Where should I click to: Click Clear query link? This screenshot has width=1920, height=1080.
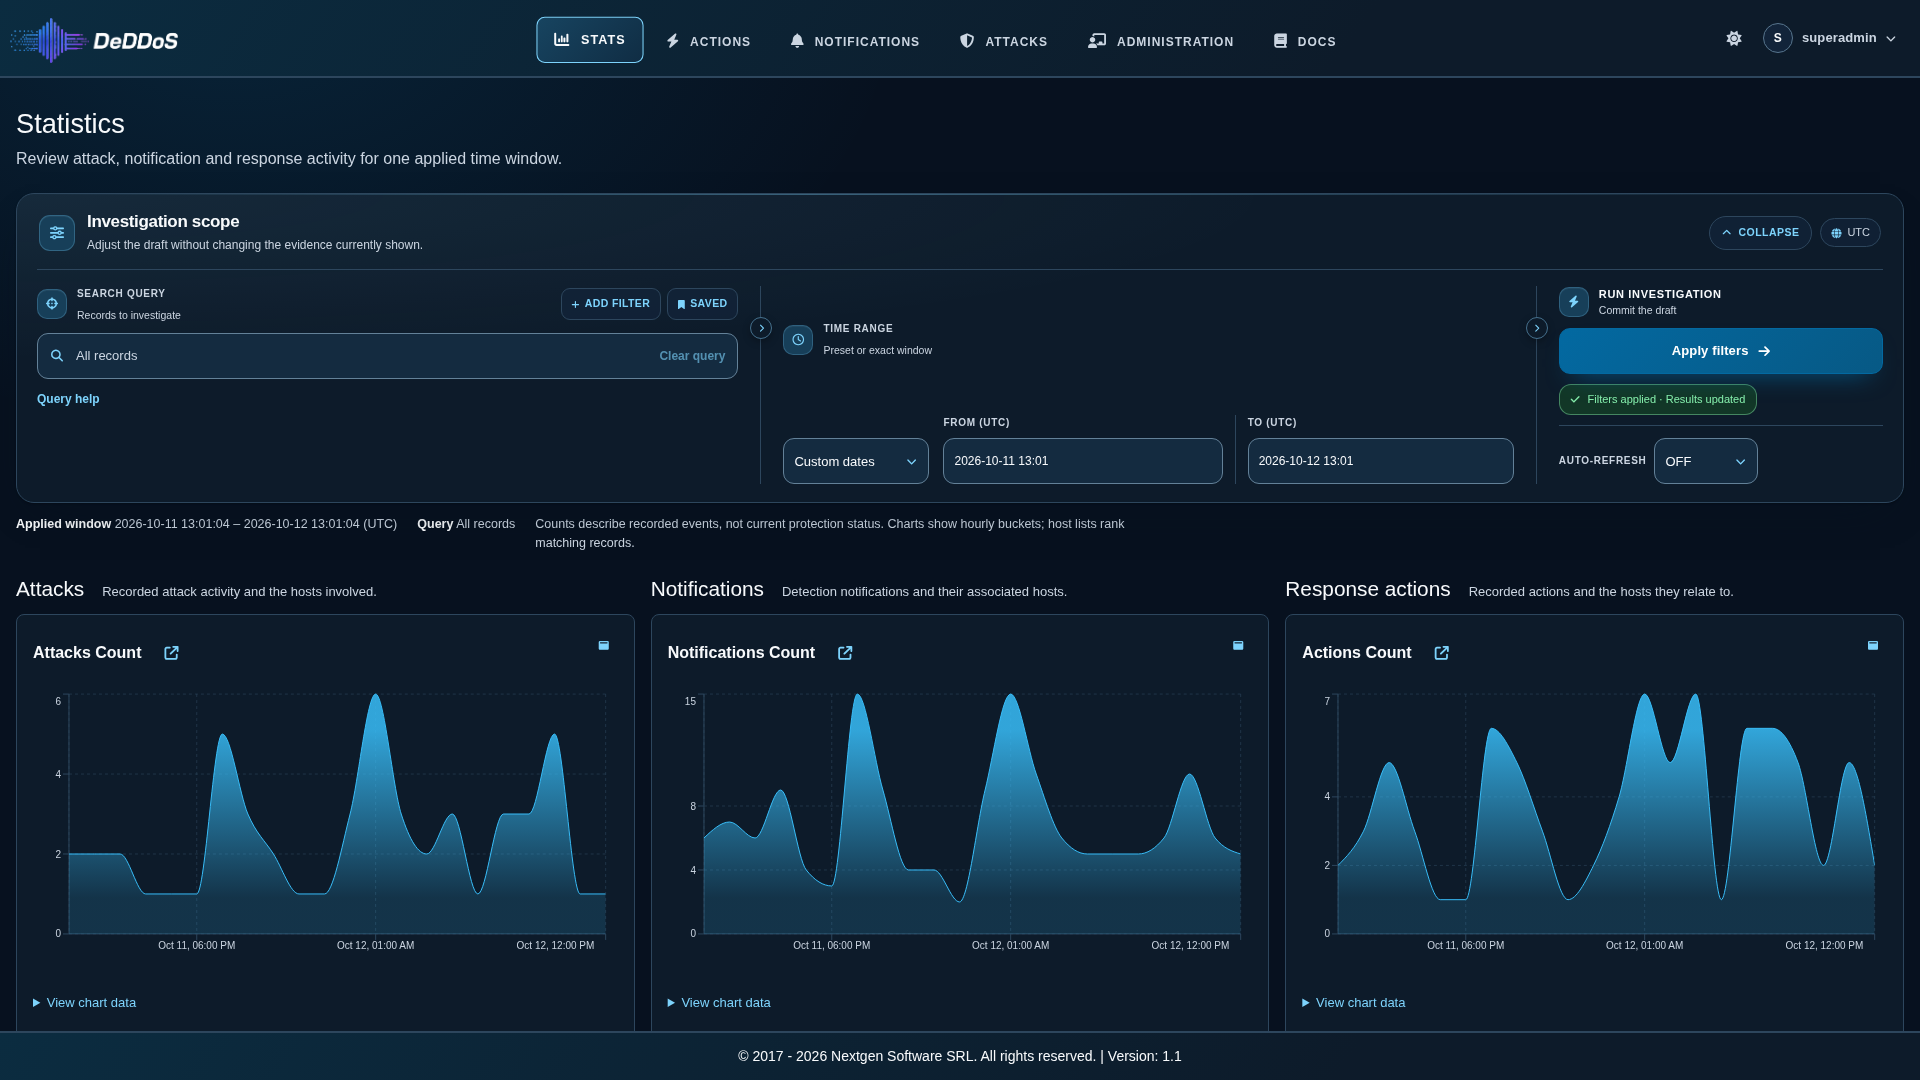click(692, 357)
